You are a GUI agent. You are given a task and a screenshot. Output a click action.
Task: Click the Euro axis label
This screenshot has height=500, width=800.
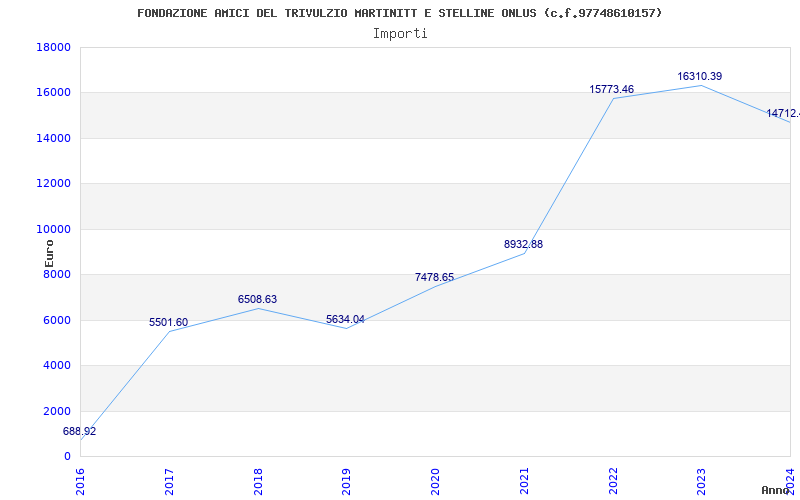point(49,253)
